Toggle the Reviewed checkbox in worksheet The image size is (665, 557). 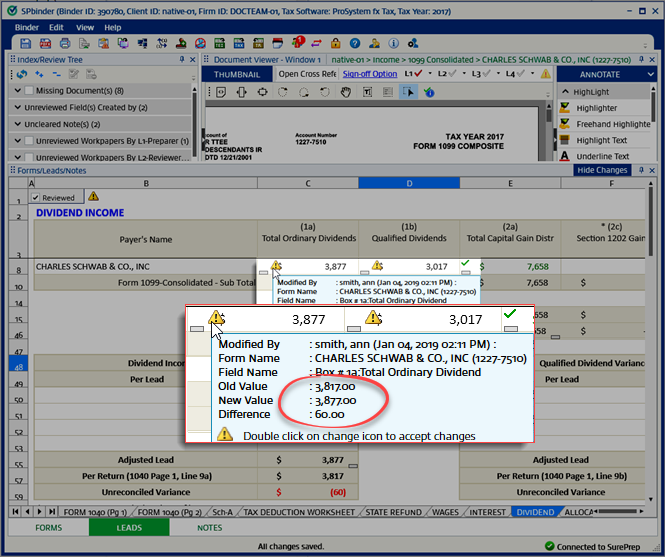click(36, 198)
